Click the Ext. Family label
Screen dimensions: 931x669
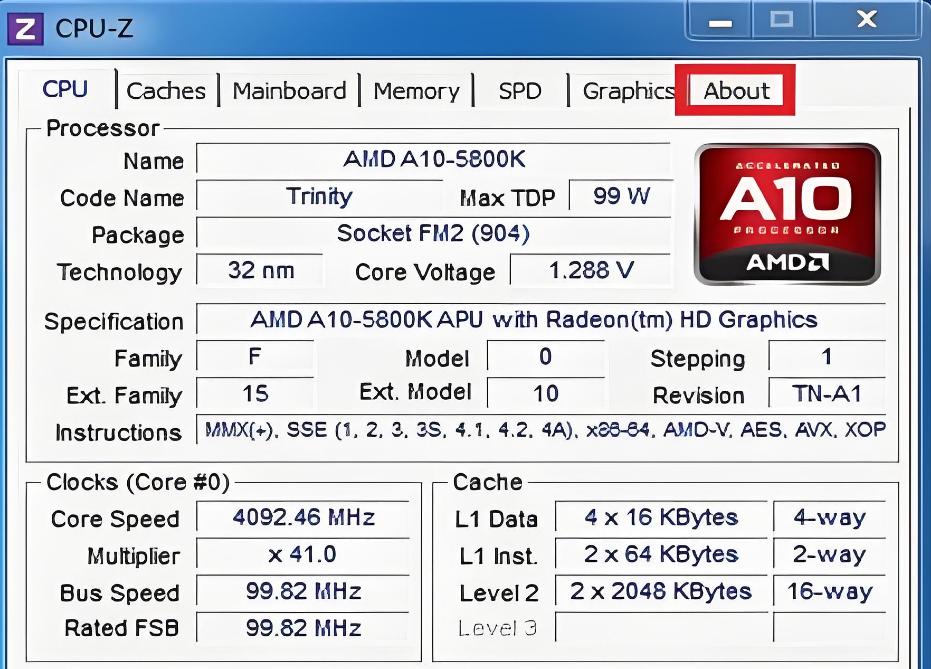pyautogui.click(x=124, y=396)
